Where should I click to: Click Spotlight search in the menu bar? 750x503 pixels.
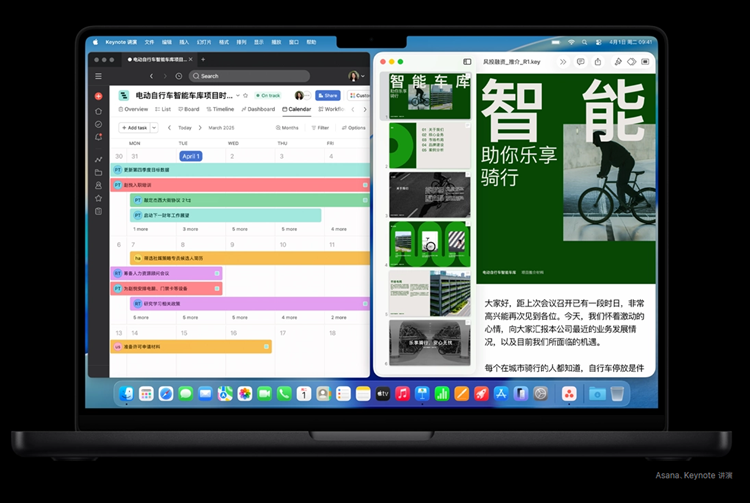click(x=585, y=42)
